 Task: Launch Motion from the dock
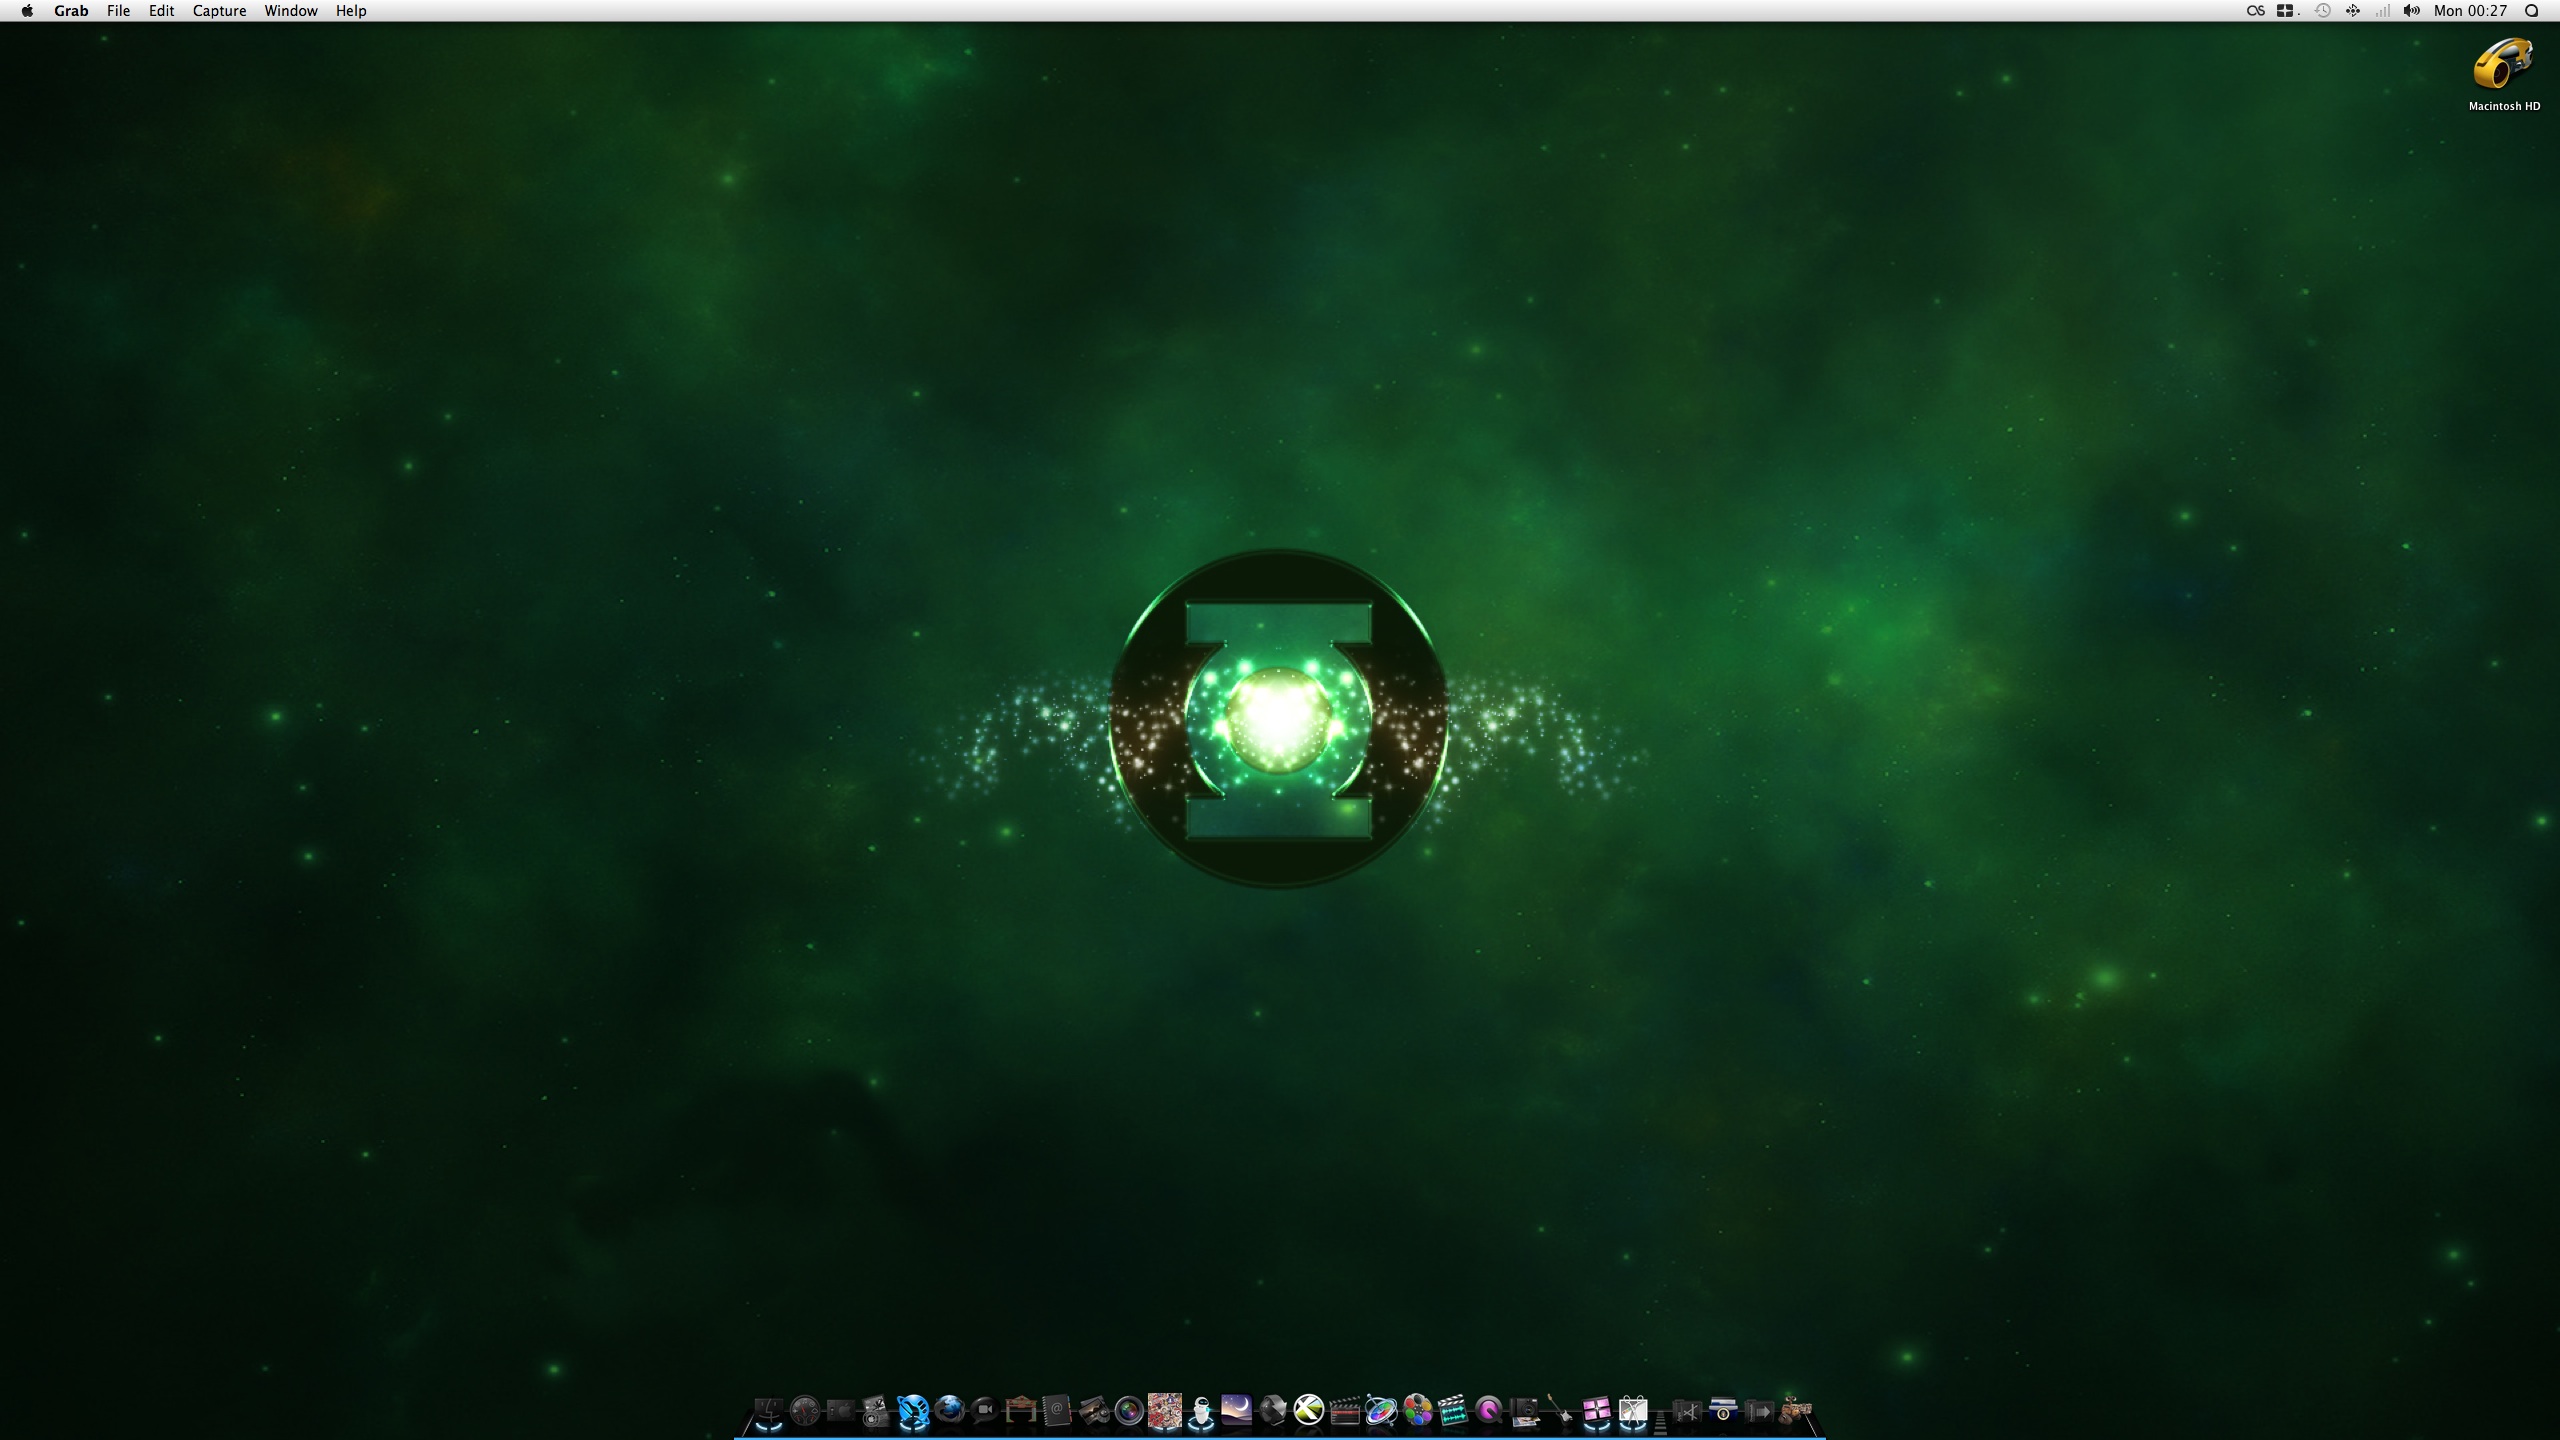point(1381,1411)
